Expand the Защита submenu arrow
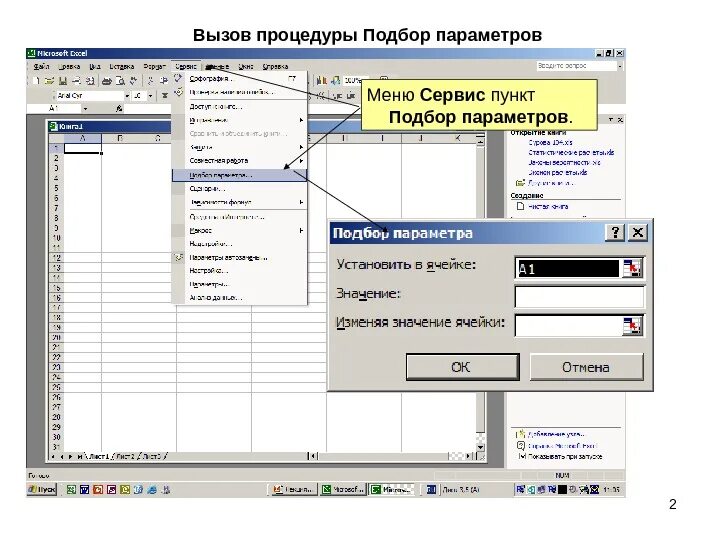 pos(302,147)
